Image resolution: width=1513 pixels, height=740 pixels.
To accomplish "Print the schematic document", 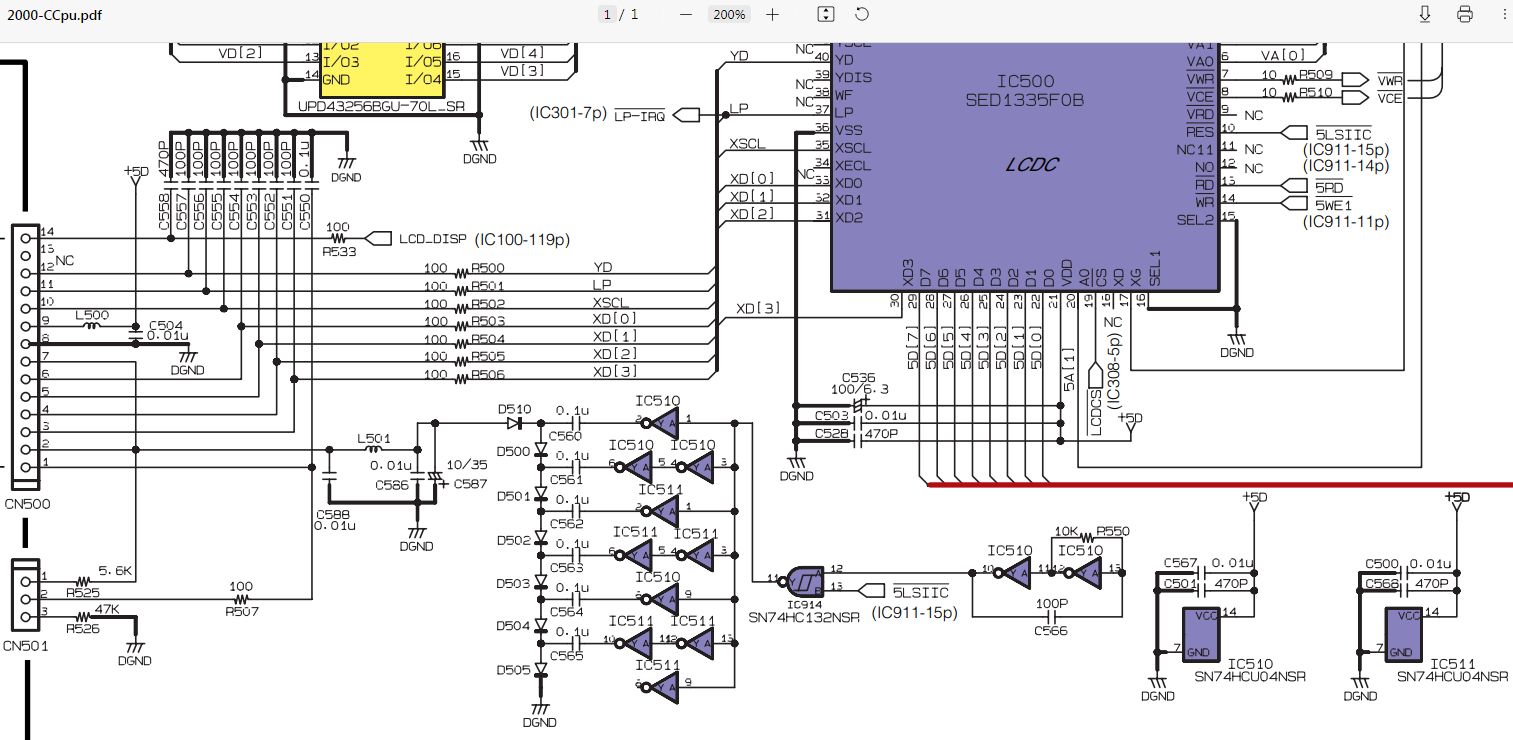I will pyautogui.click(x=1465, y=14).
